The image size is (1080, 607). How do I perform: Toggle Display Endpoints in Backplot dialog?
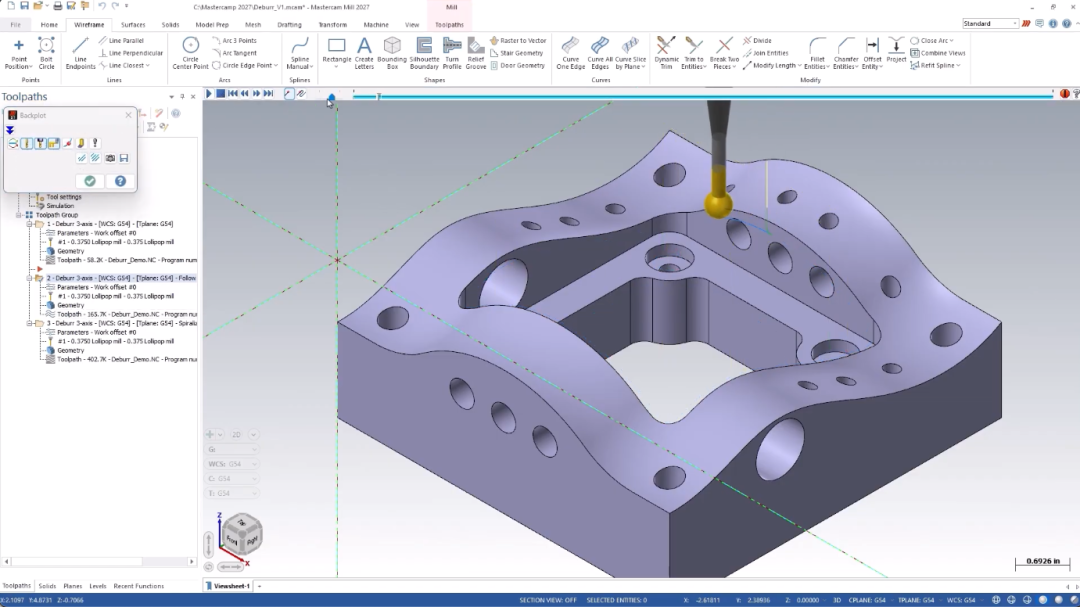click(x=68, y=143)
